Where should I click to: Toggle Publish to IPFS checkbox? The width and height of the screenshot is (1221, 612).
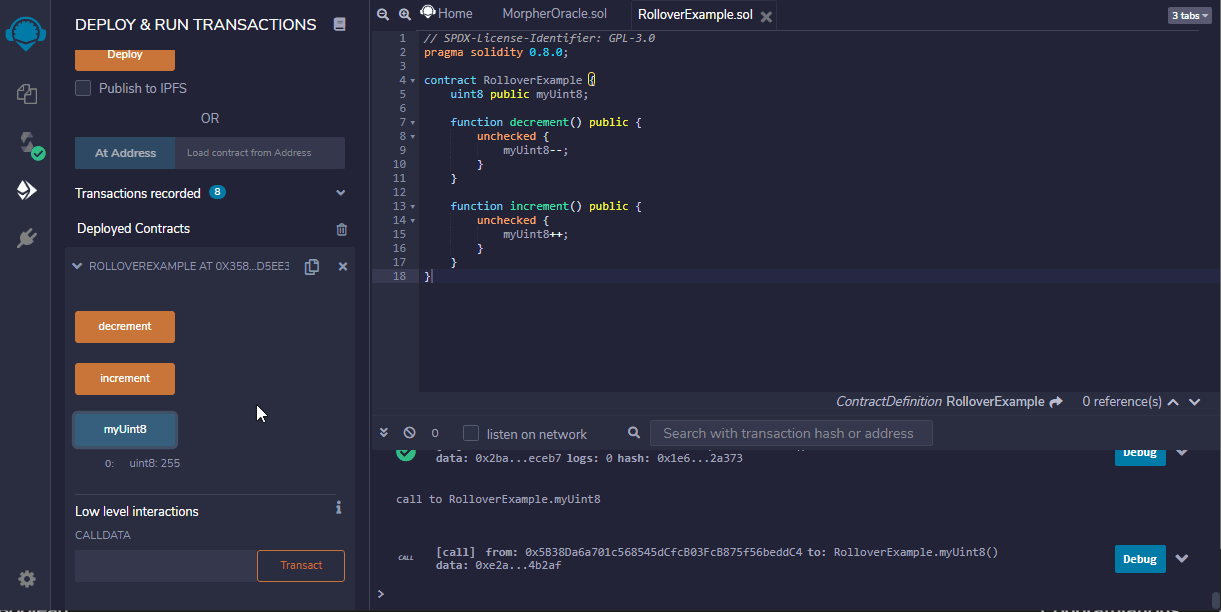click(x=84, y=88)
